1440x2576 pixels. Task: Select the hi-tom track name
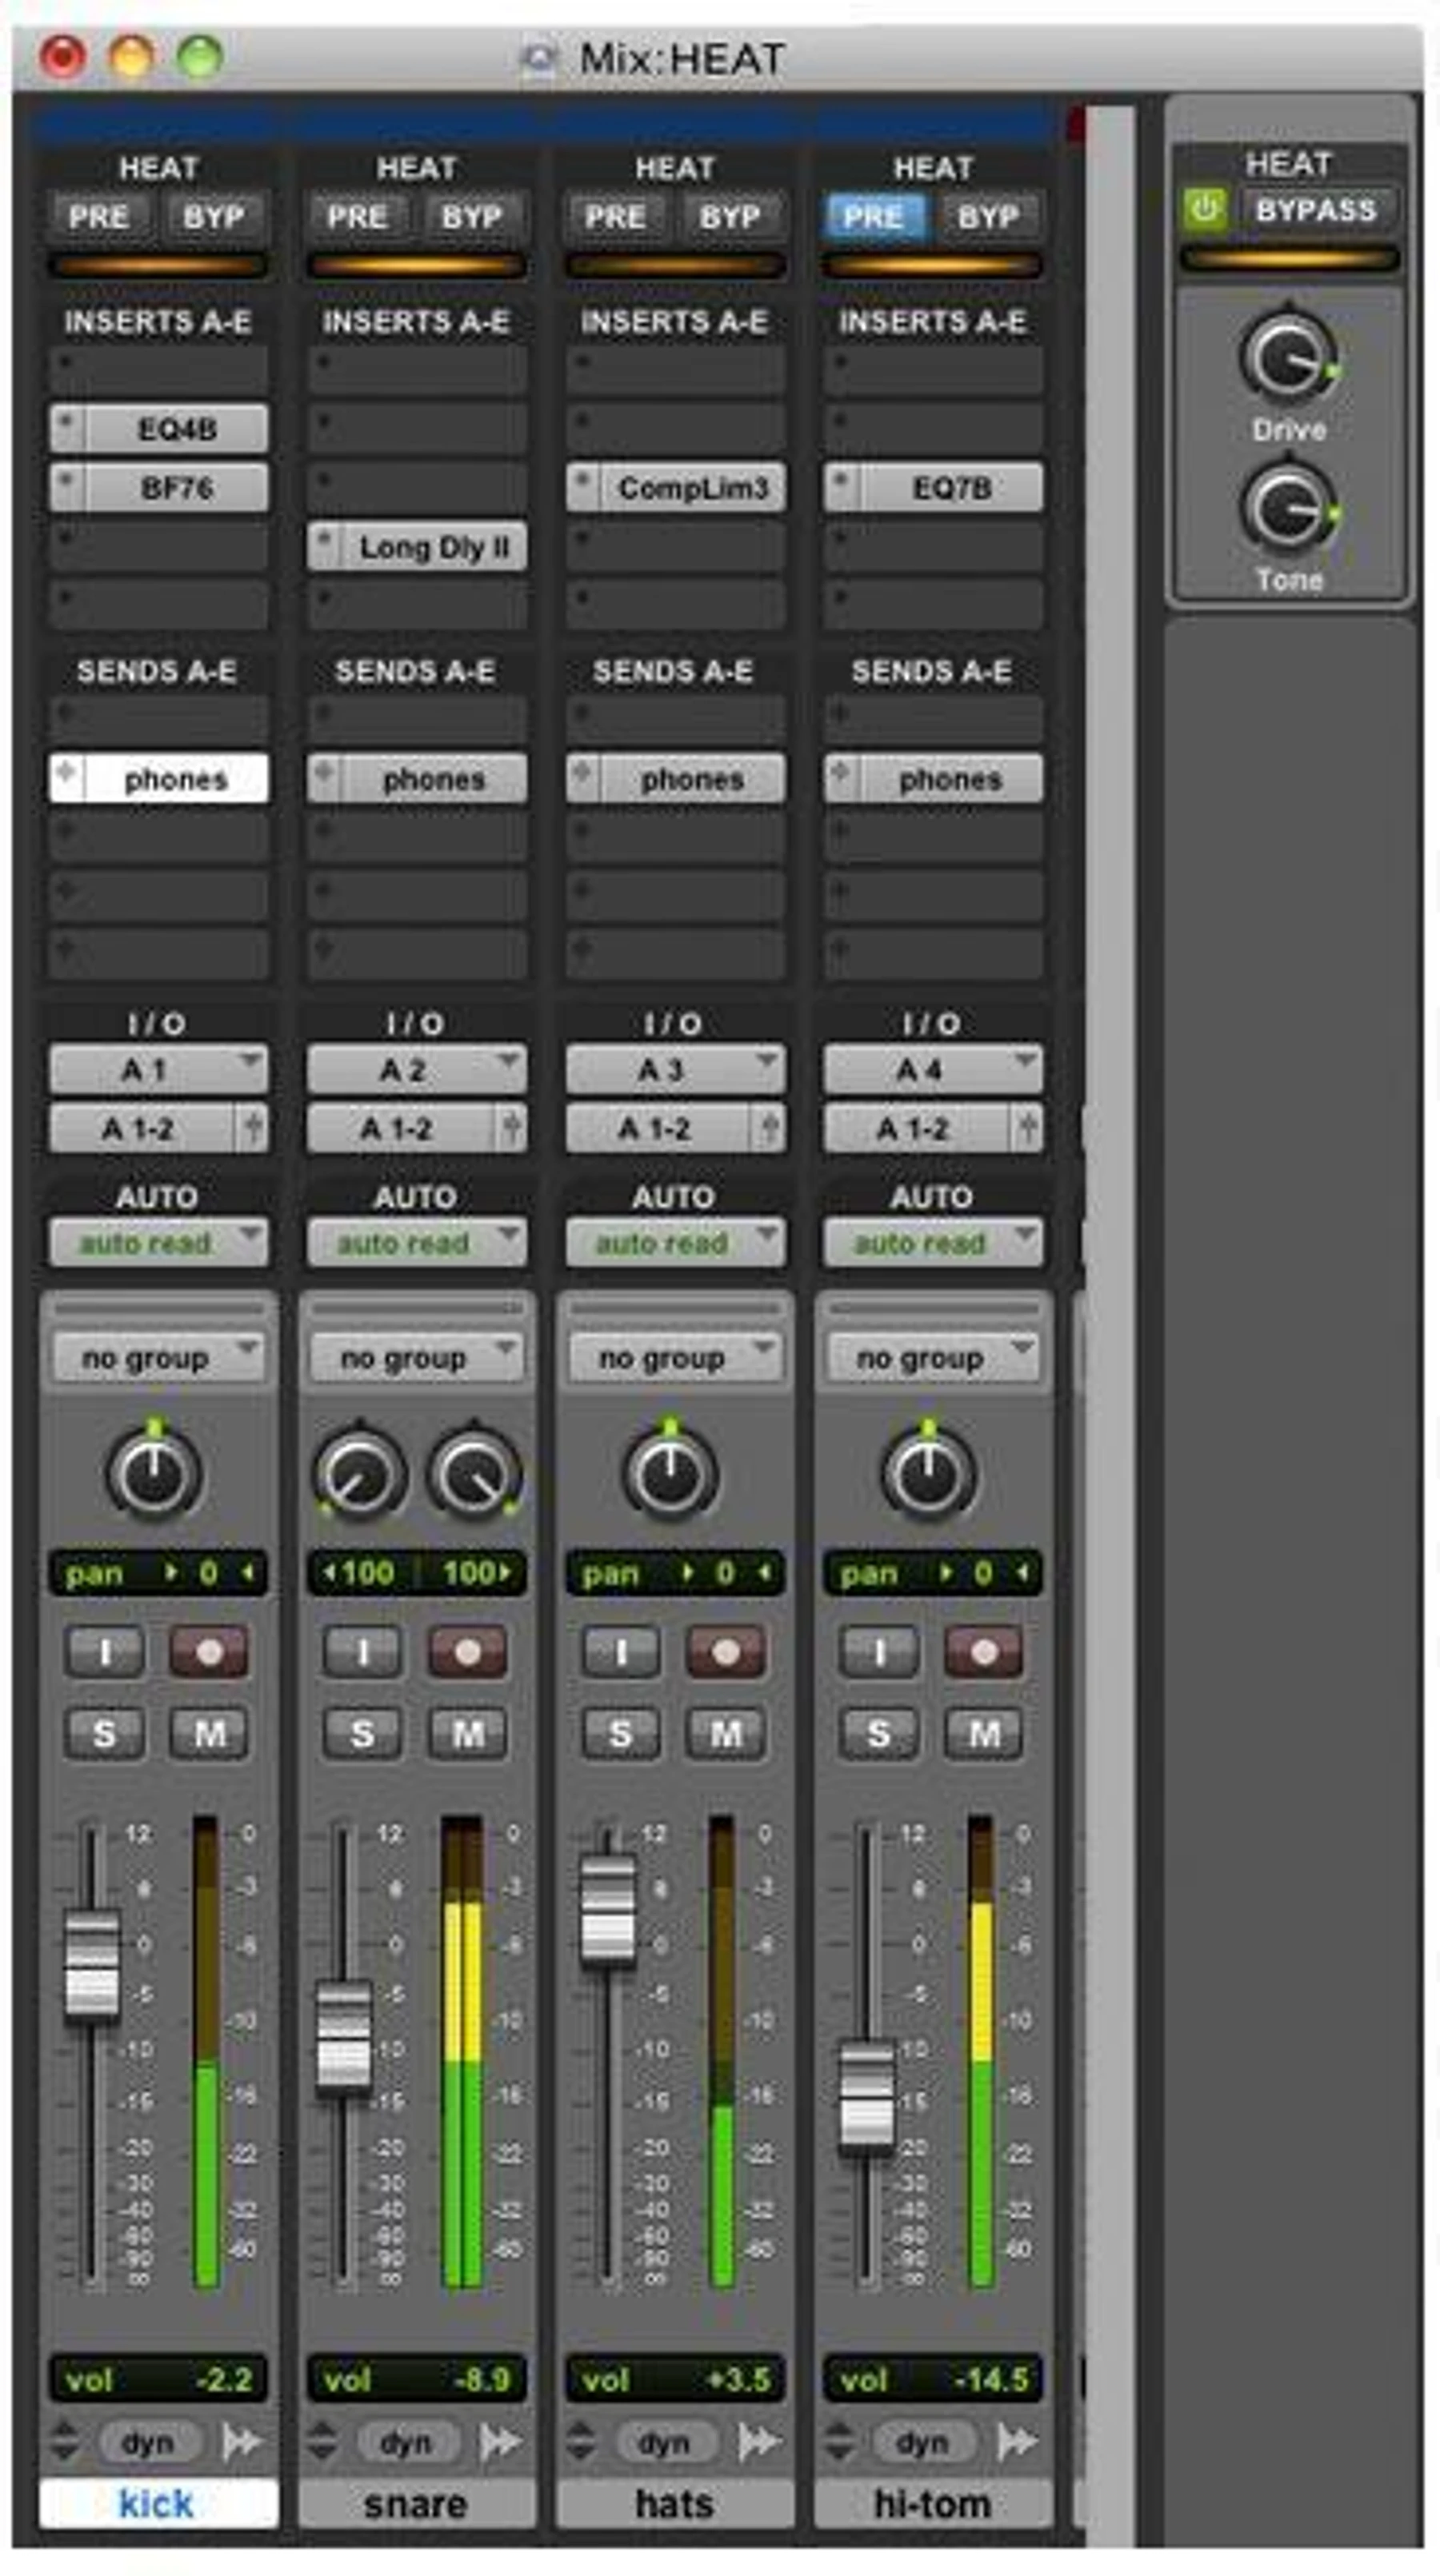click(x=933, y=2503)
